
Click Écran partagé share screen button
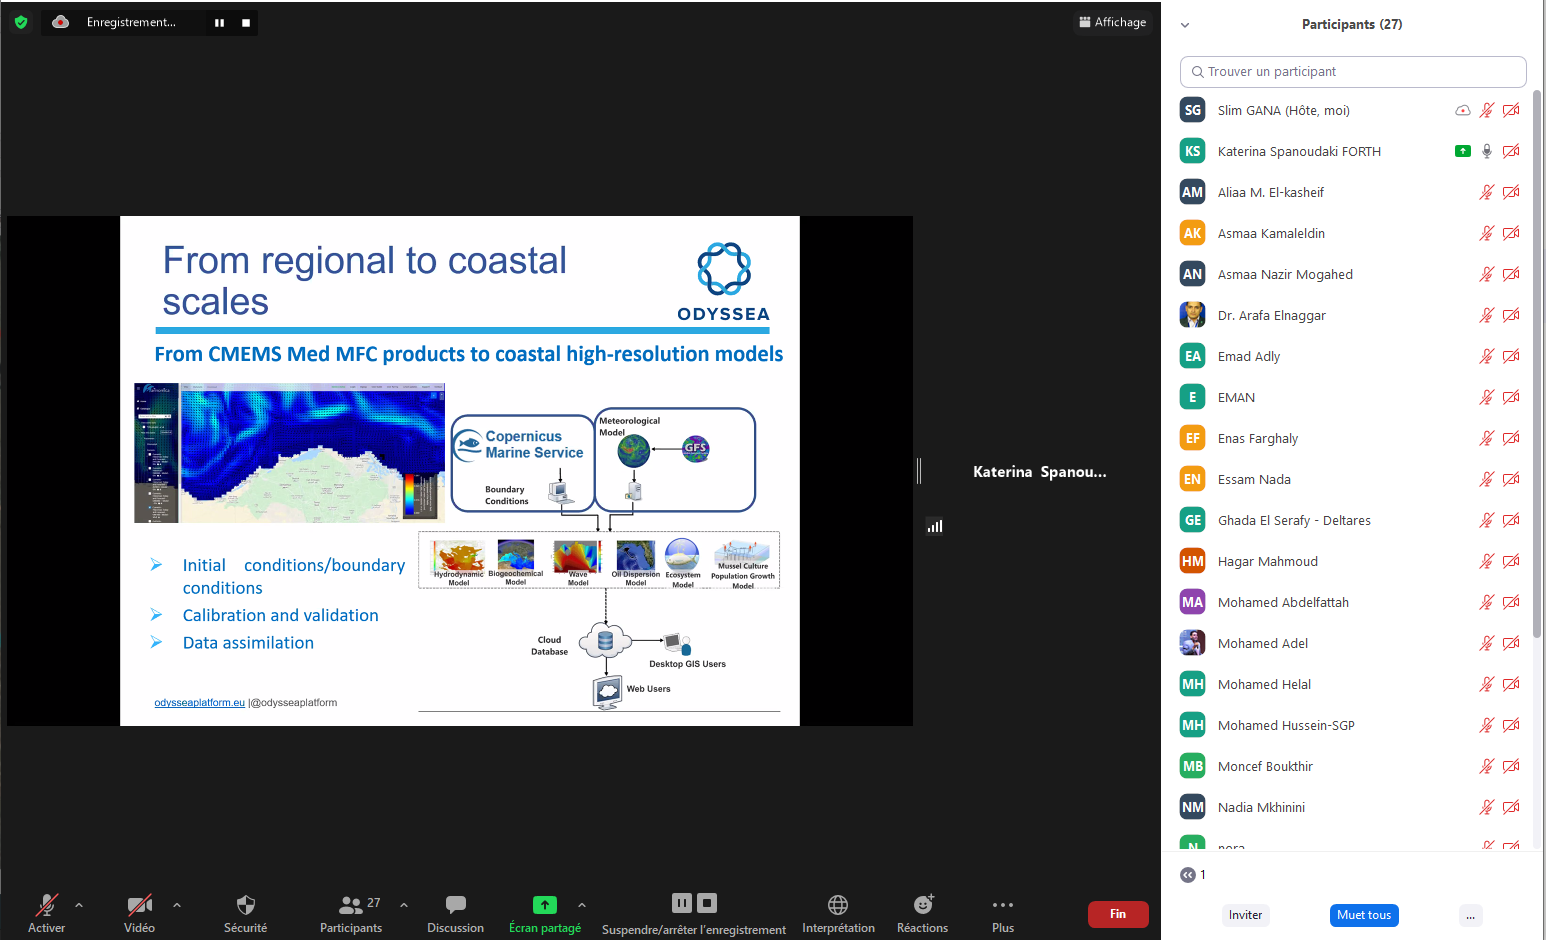[545, 913]
